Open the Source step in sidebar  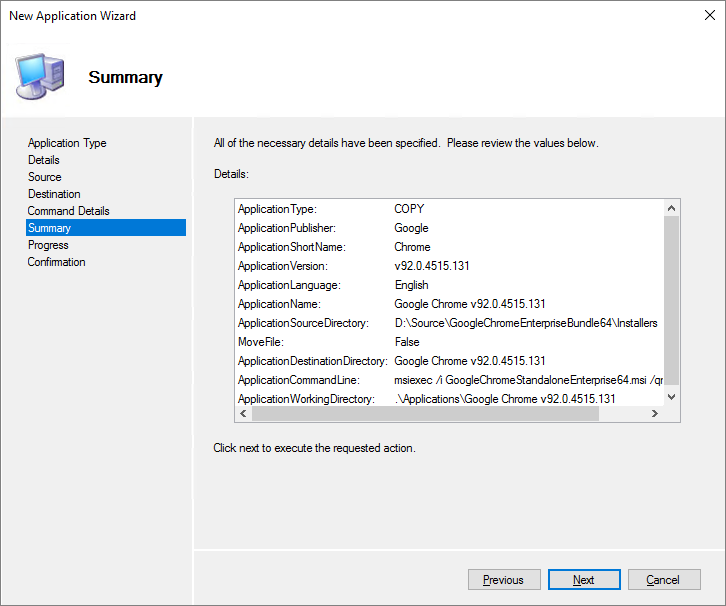click(x=45, y=177)
